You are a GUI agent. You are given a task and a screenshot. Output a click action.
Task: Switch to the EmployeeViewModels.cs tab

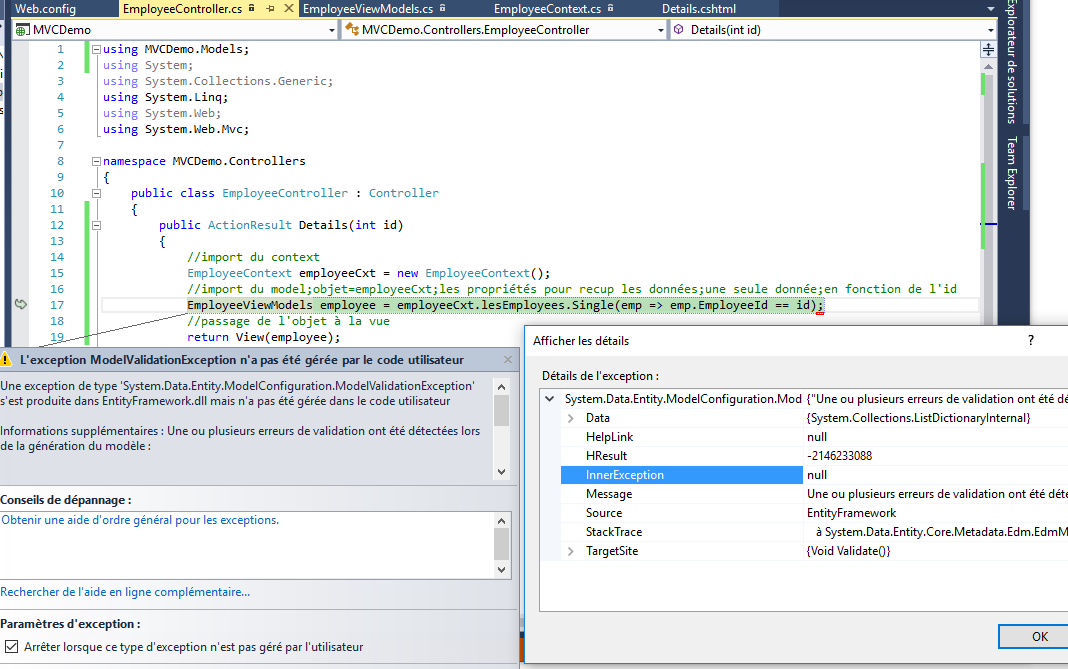[367, 9]
